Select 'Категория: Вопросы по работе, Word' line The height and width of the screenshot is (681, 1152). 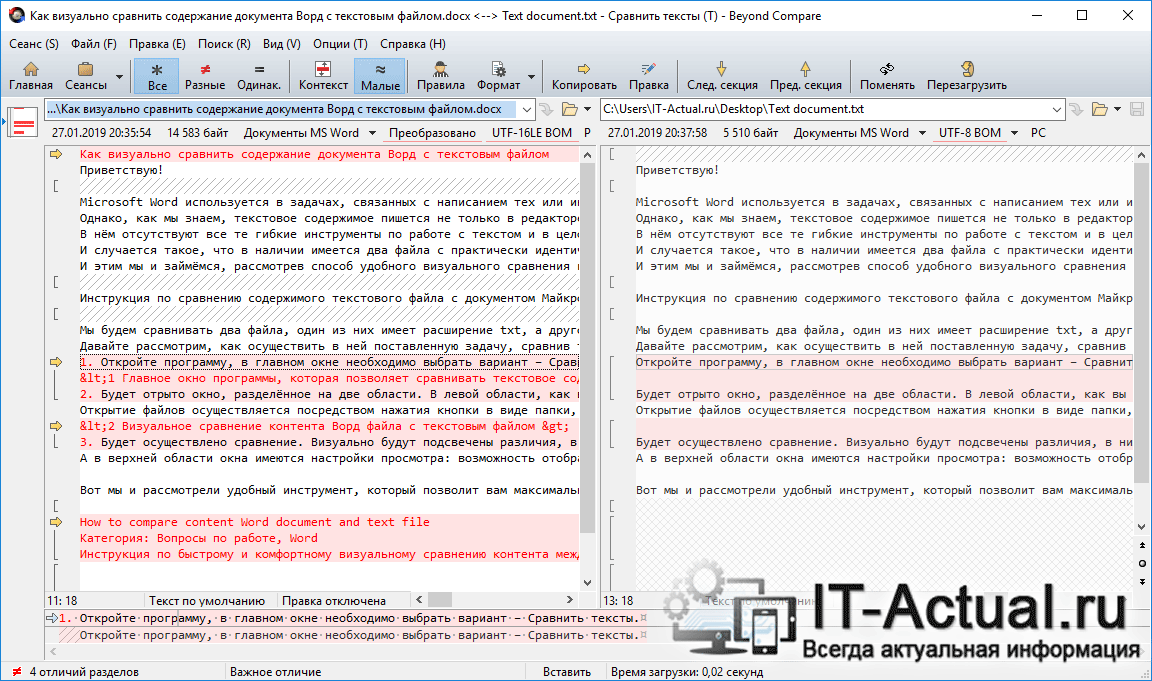199,538
